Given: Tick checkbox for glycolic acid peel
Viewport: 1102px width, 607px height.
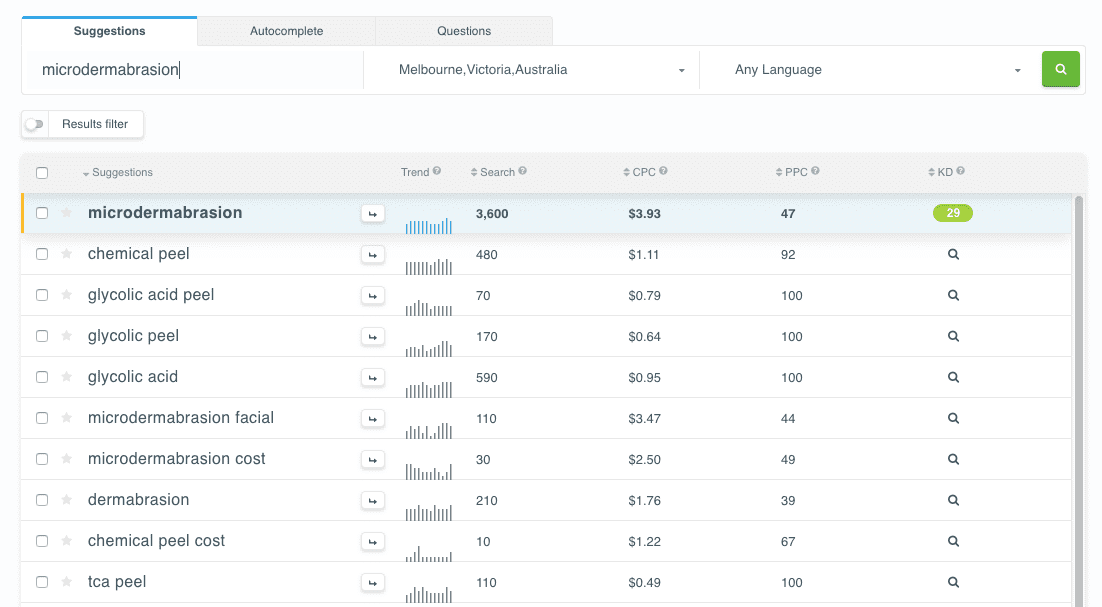Looking at the screenshot, I should point(42,295).
